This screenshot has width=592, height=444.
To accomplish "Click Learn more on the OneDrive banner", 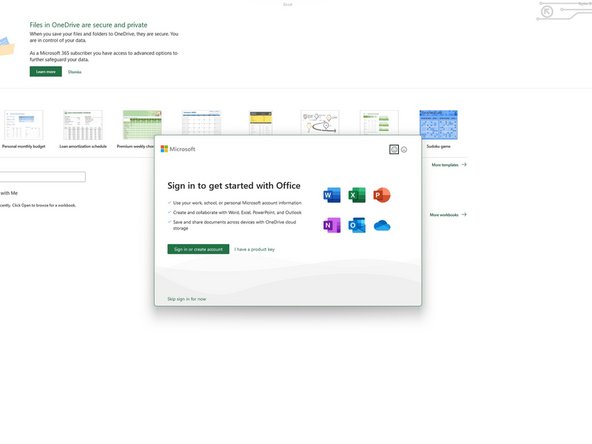I will pos(46,72).
